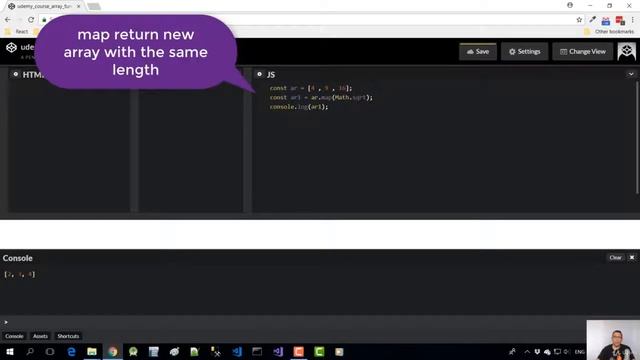
Task: Click the console output array result
Action: [x=20, y=274]
